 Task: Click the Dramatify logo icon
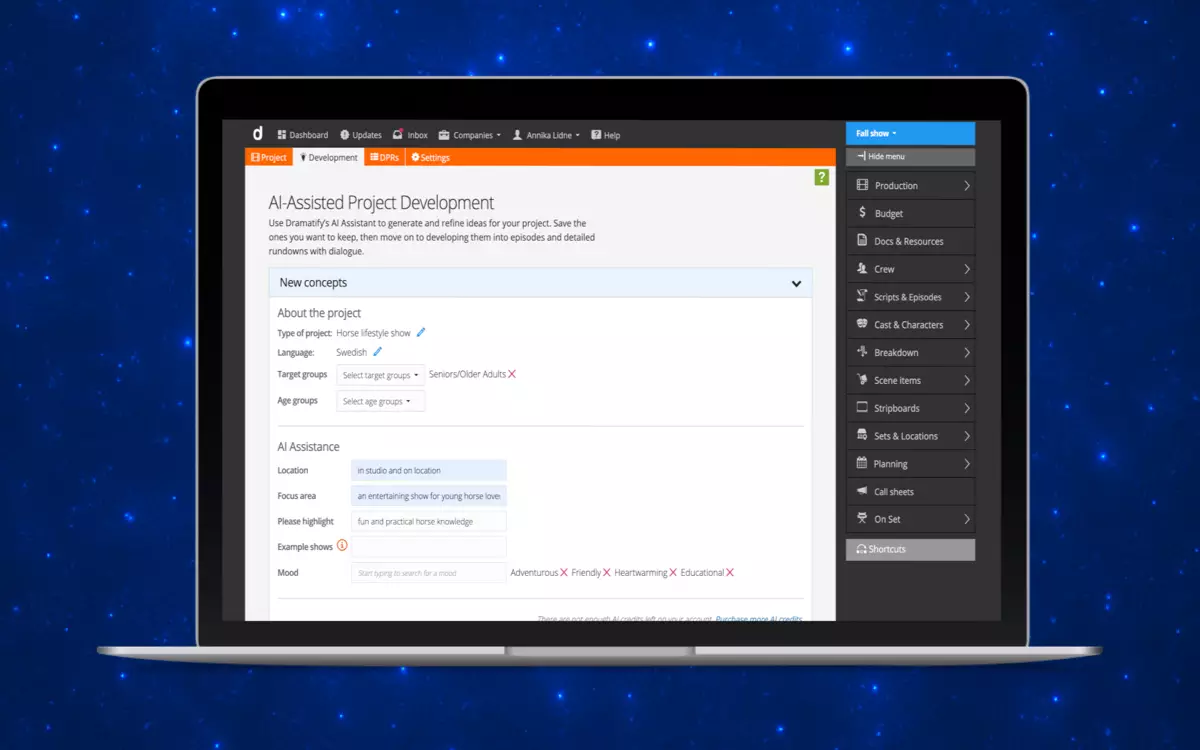[x=258, y=134]
